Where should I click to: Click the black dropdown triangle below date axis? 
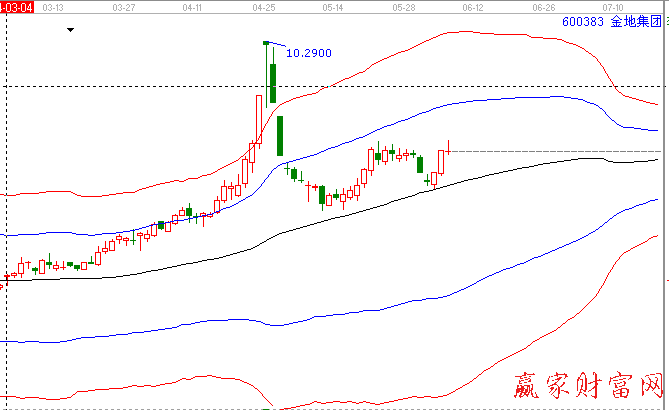70,30
